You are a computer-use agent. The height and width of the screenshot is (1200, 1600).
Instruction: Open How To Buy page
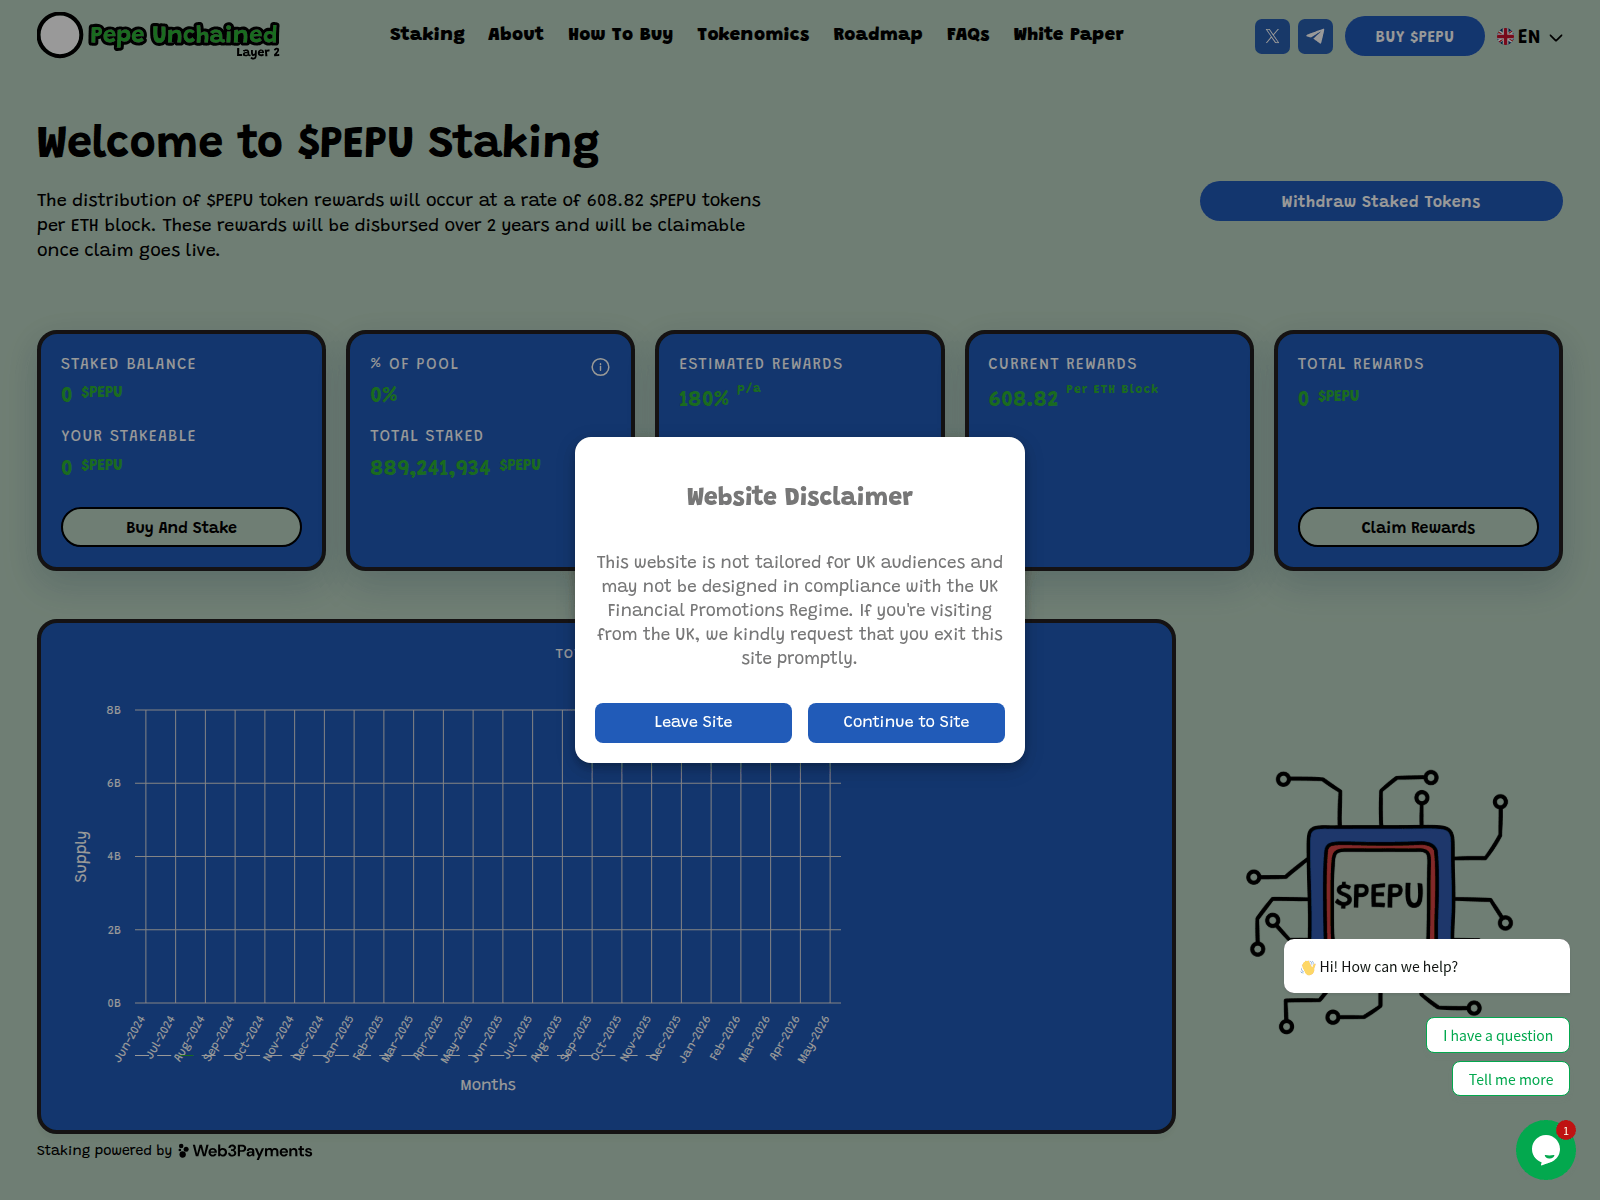(x=620, y=34)
